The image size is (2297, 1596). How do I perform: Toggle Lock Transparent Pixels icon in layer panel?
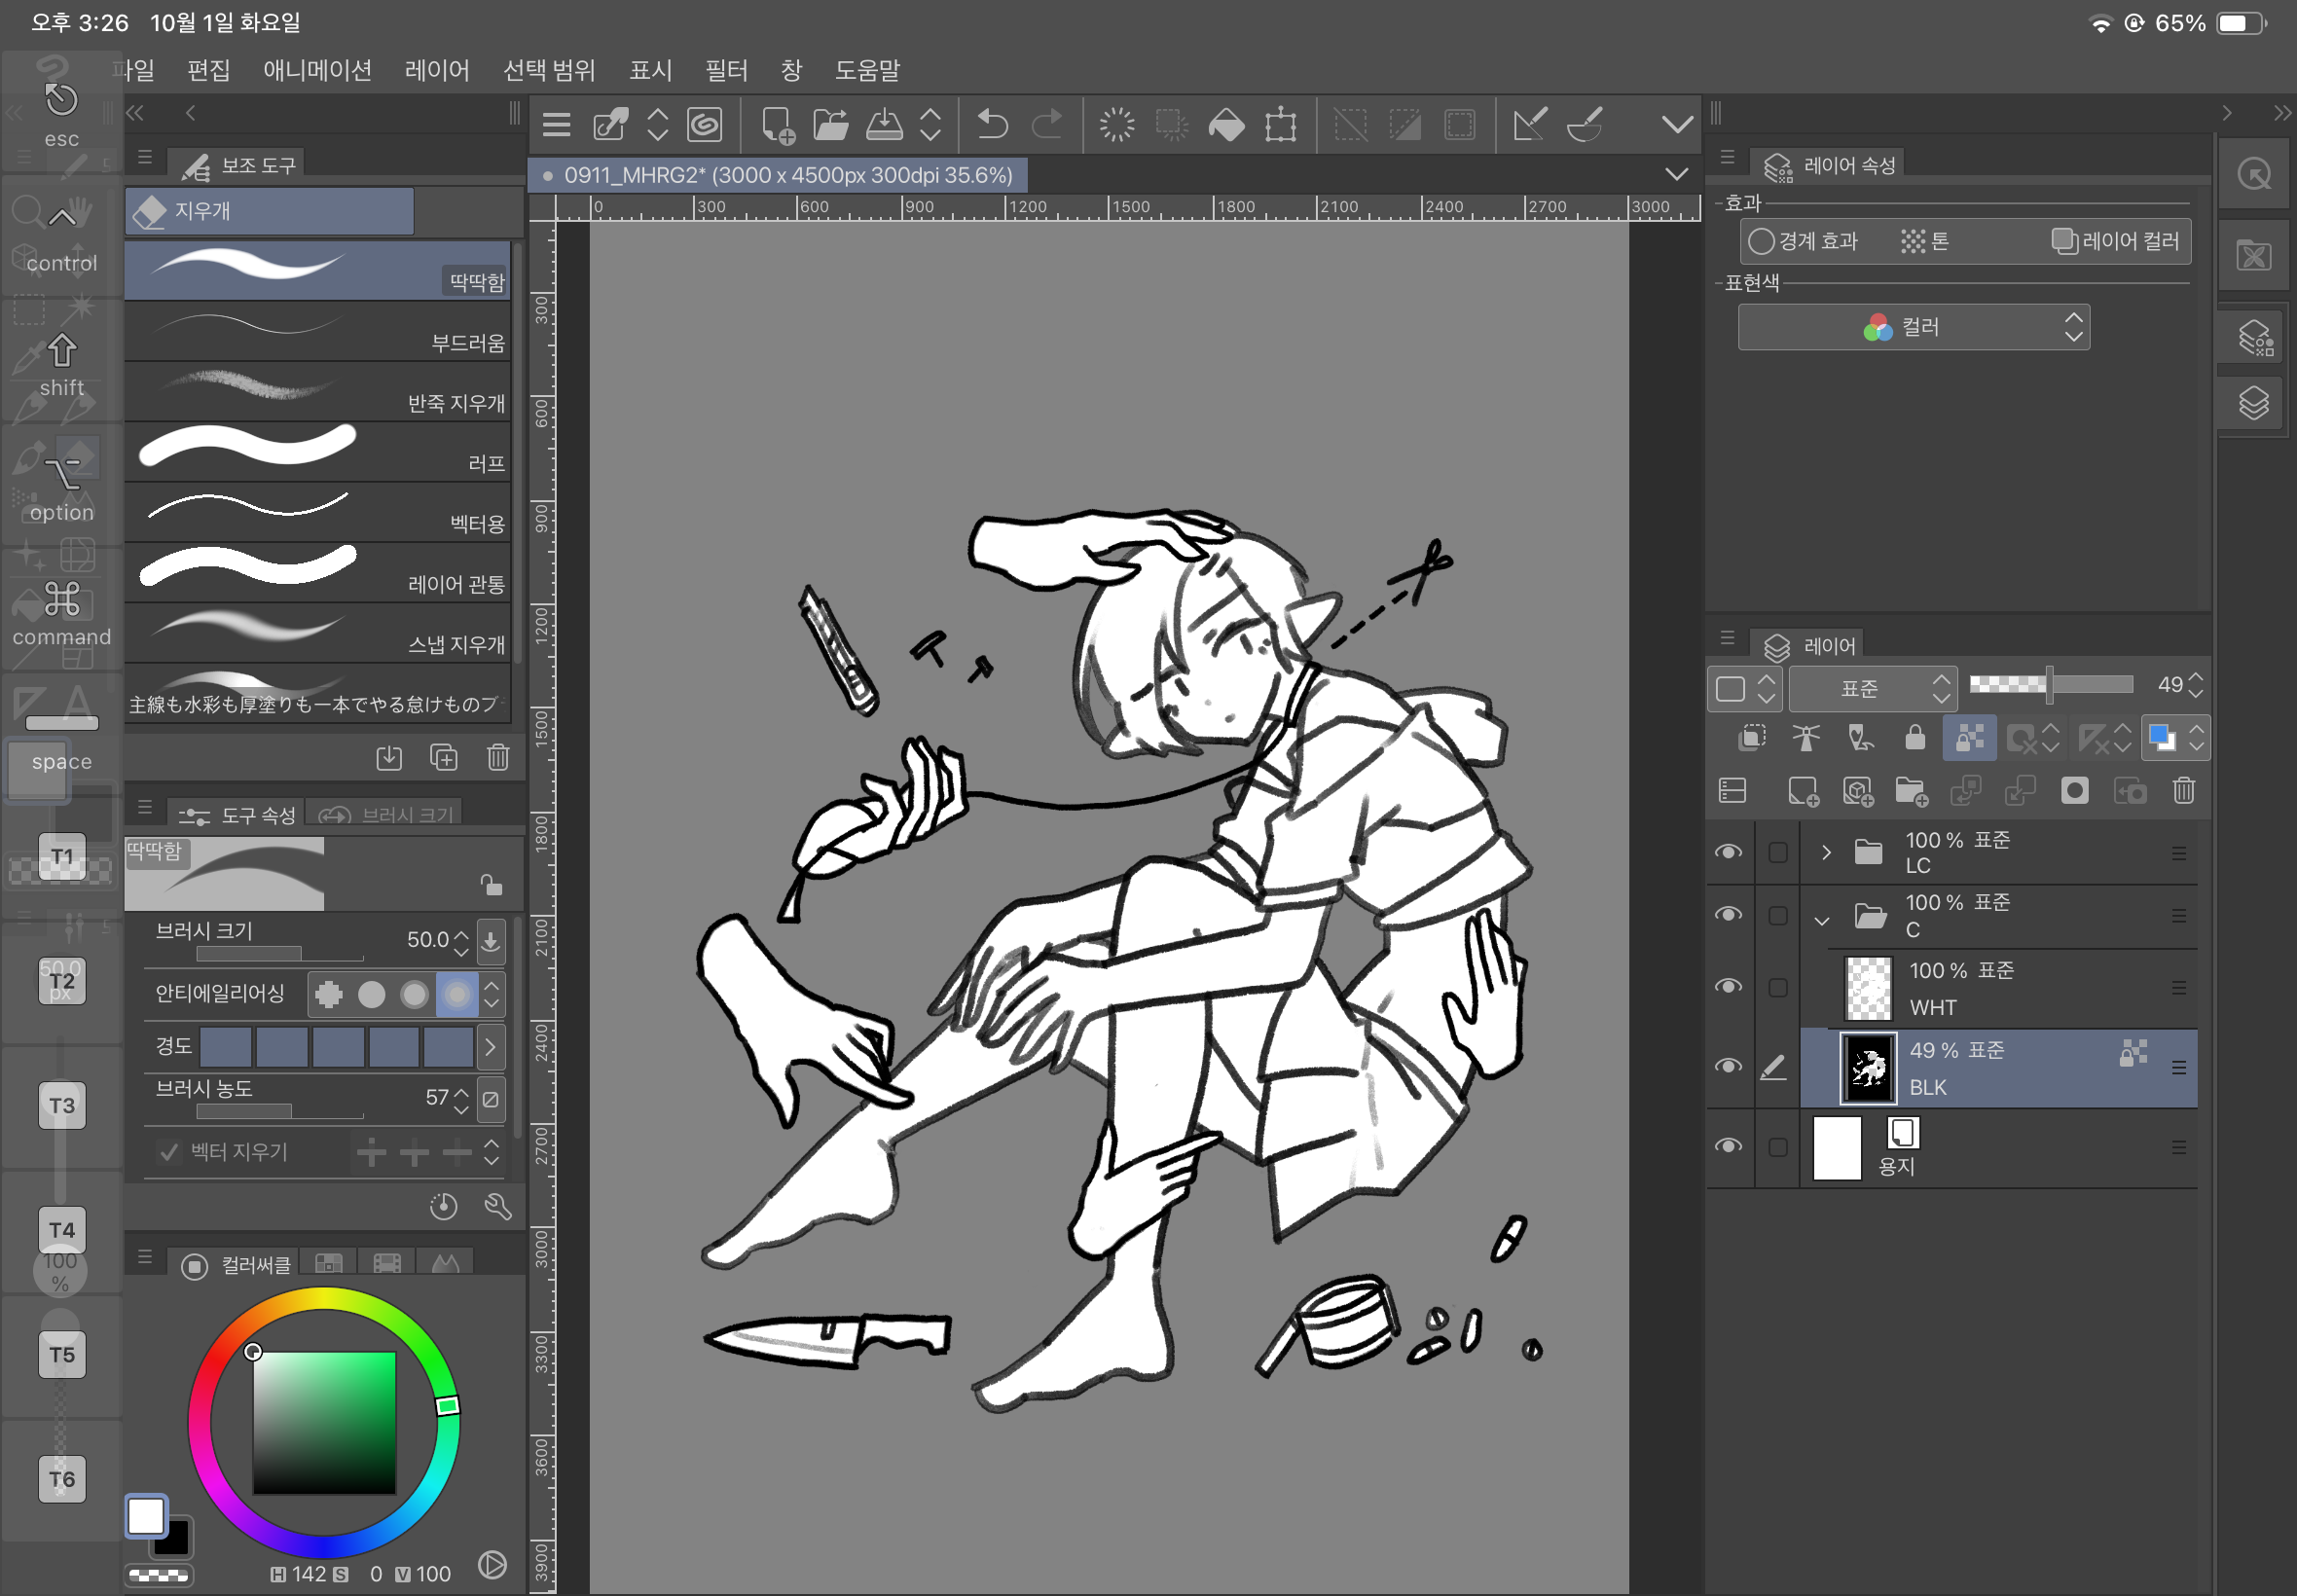coord(1969,739)
